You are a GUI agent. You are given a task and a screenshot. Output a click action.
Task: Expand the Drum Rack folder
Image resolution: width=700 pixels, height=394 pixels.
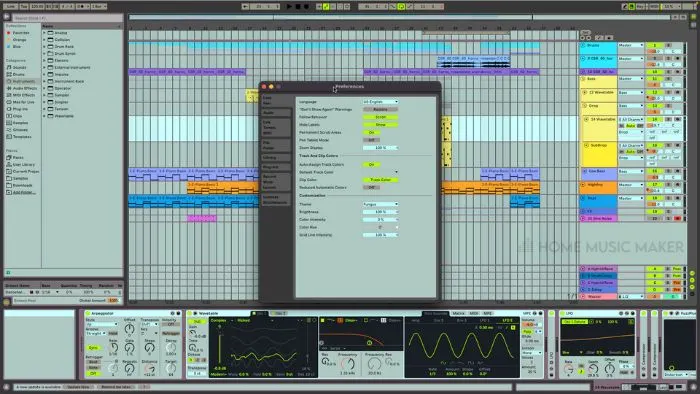[x=44, y=46]
